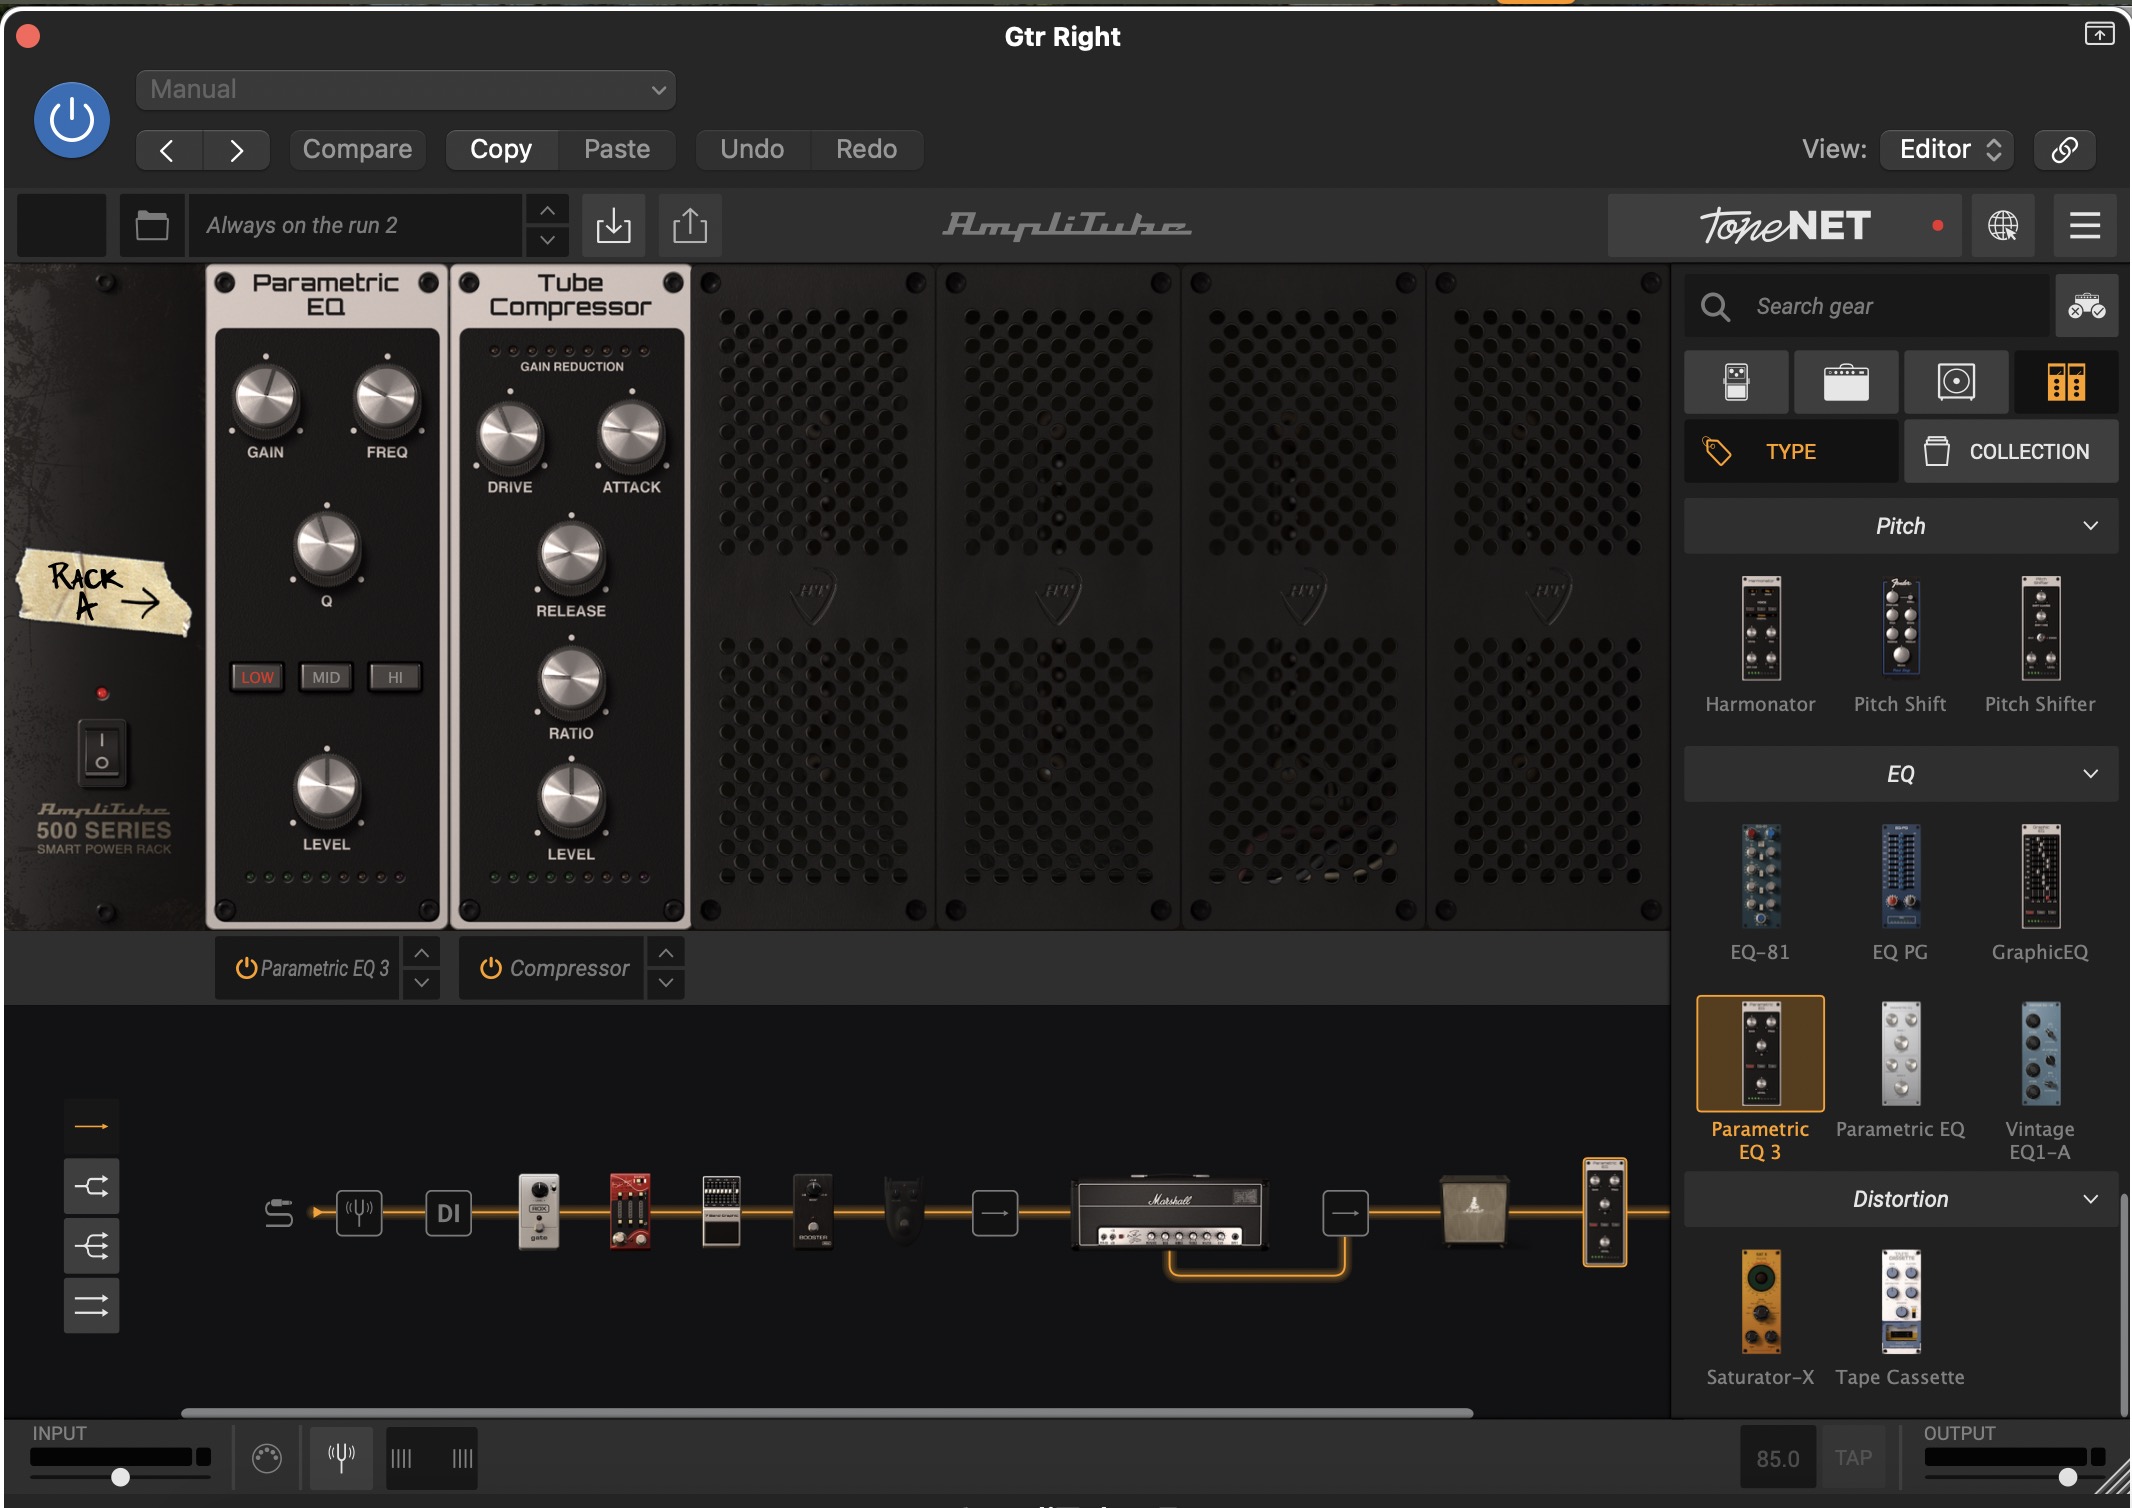This screenshot has height=1508, width=2132.
Task: Open the tuner icon in bottom bar
Action: [x=341, y=1458]
